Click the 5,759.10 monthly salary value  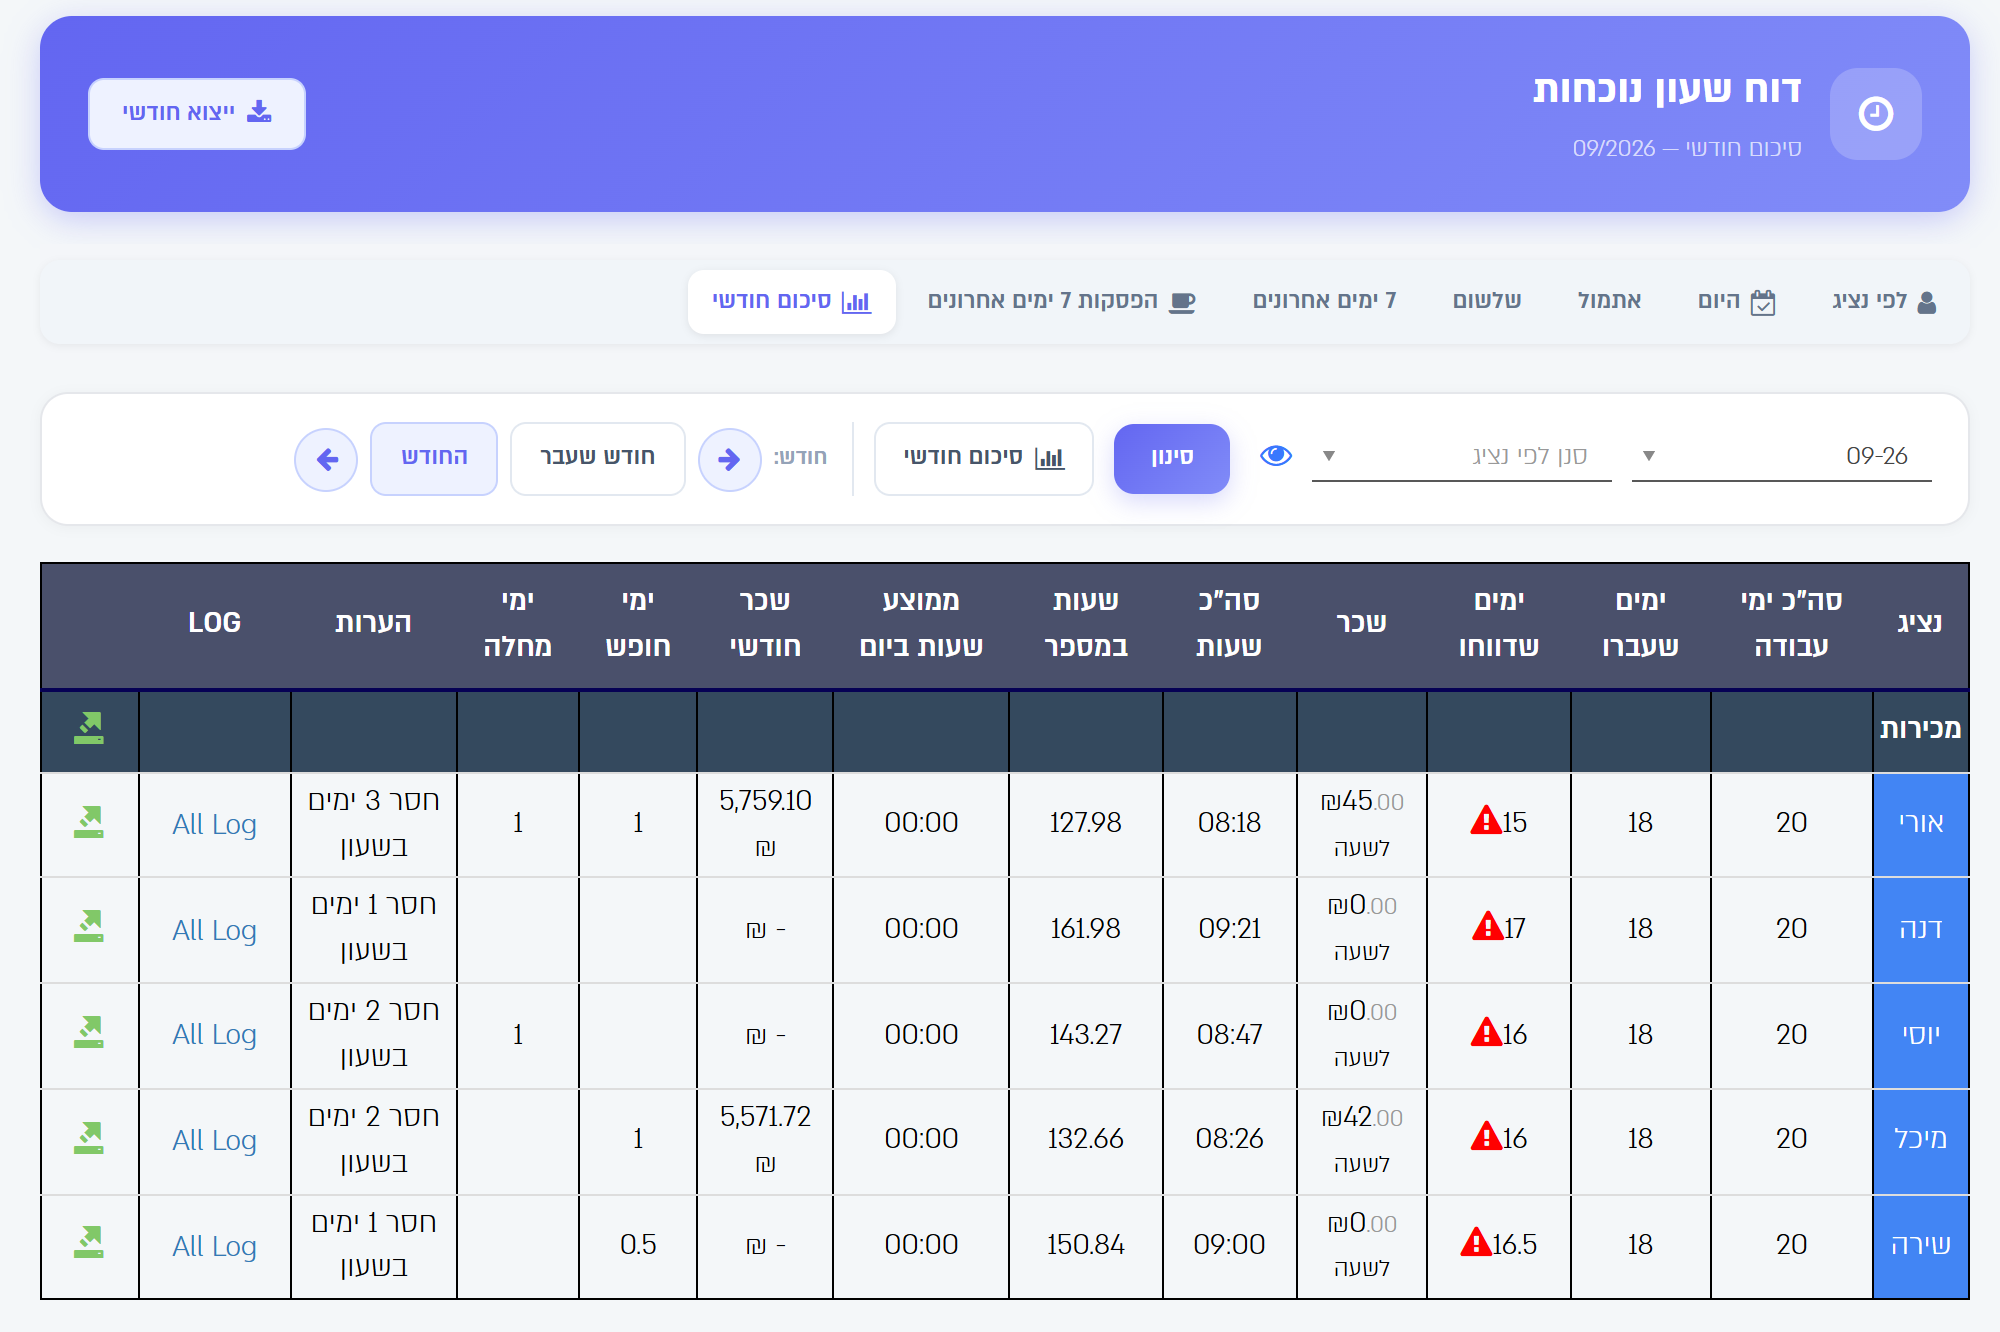765,801
